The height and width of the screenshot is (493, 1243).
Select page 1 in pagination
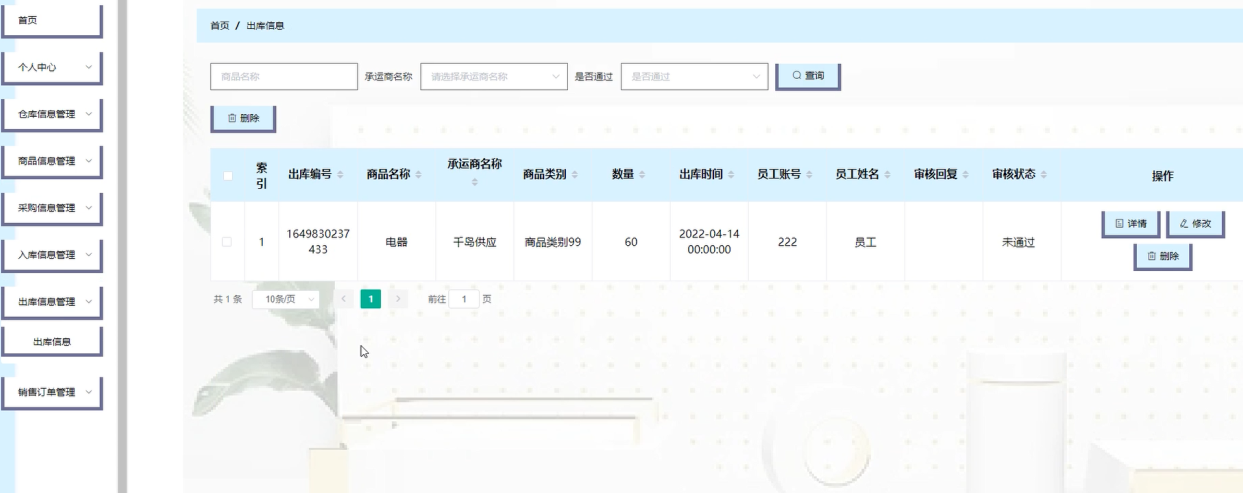pyautogui.click(x=371, y=298)
